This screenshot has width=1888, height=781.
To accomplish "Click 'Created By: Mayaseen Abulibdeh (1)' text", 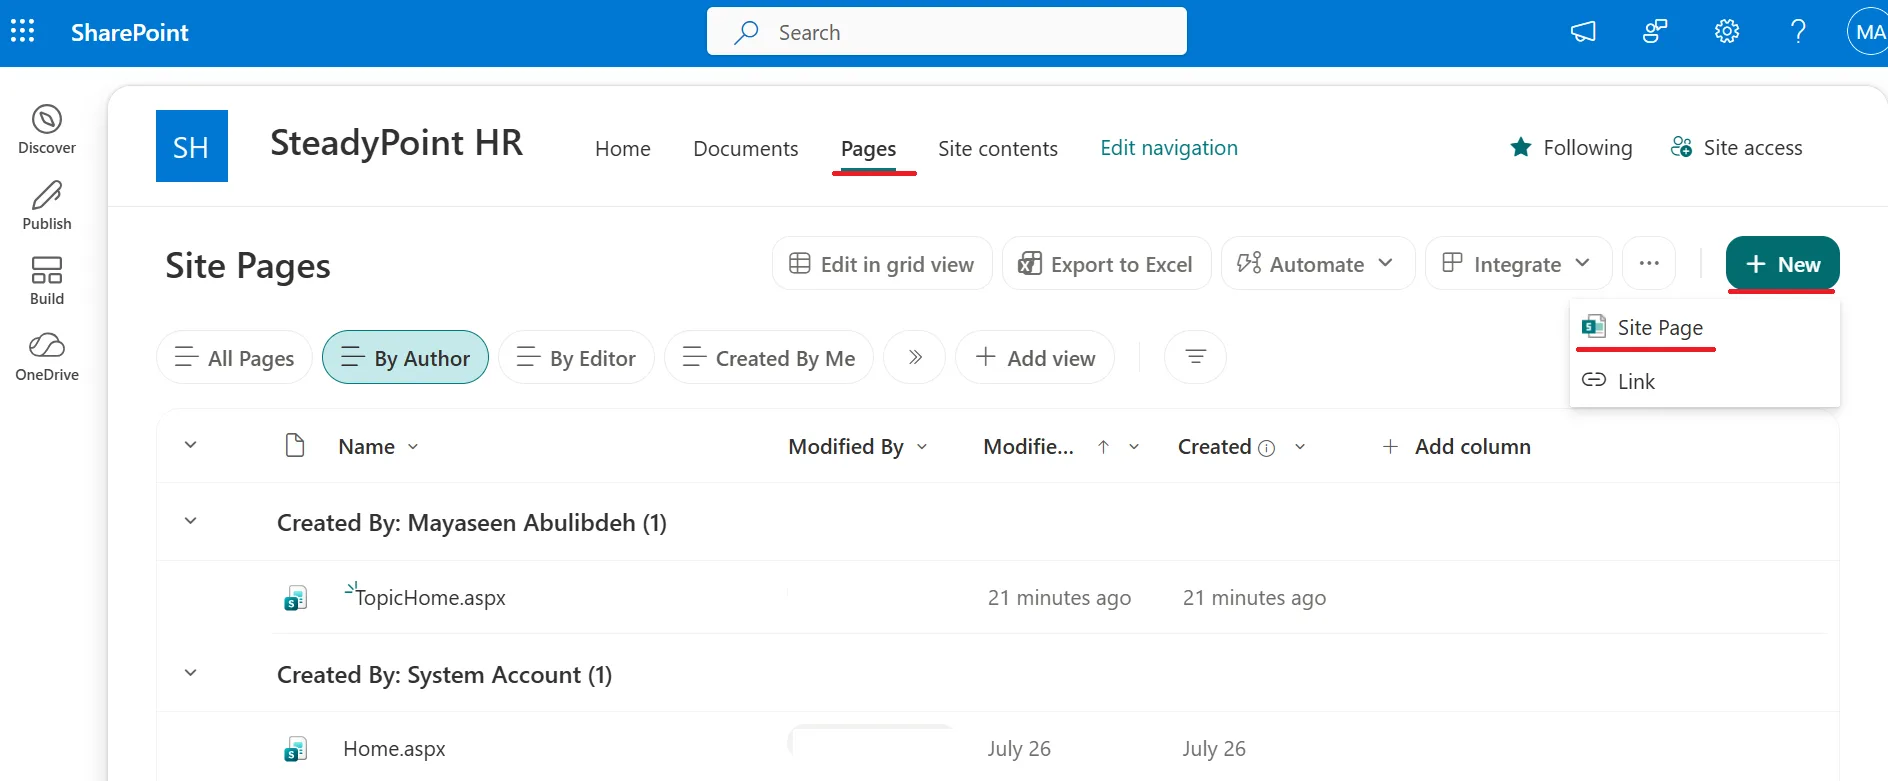I will pos(472,523).
